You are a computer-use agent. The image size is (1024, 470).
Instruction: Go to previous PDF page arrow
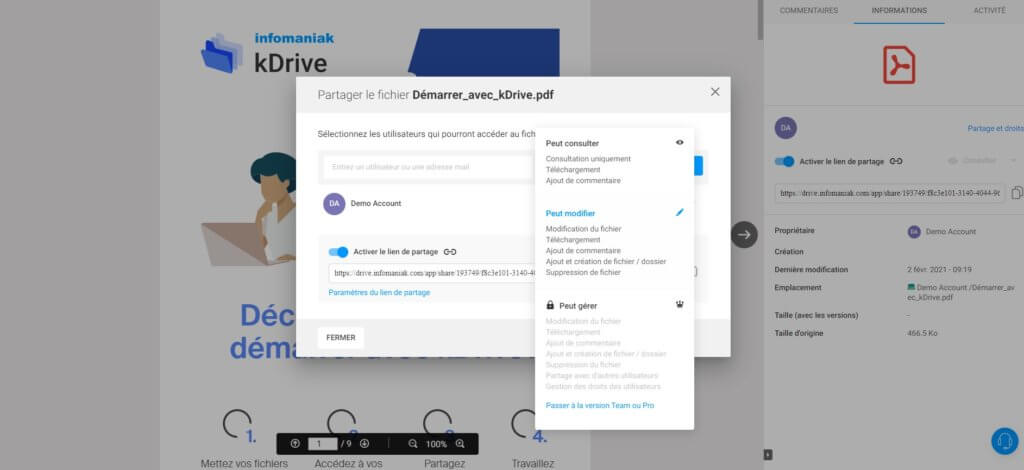[295, 443]
